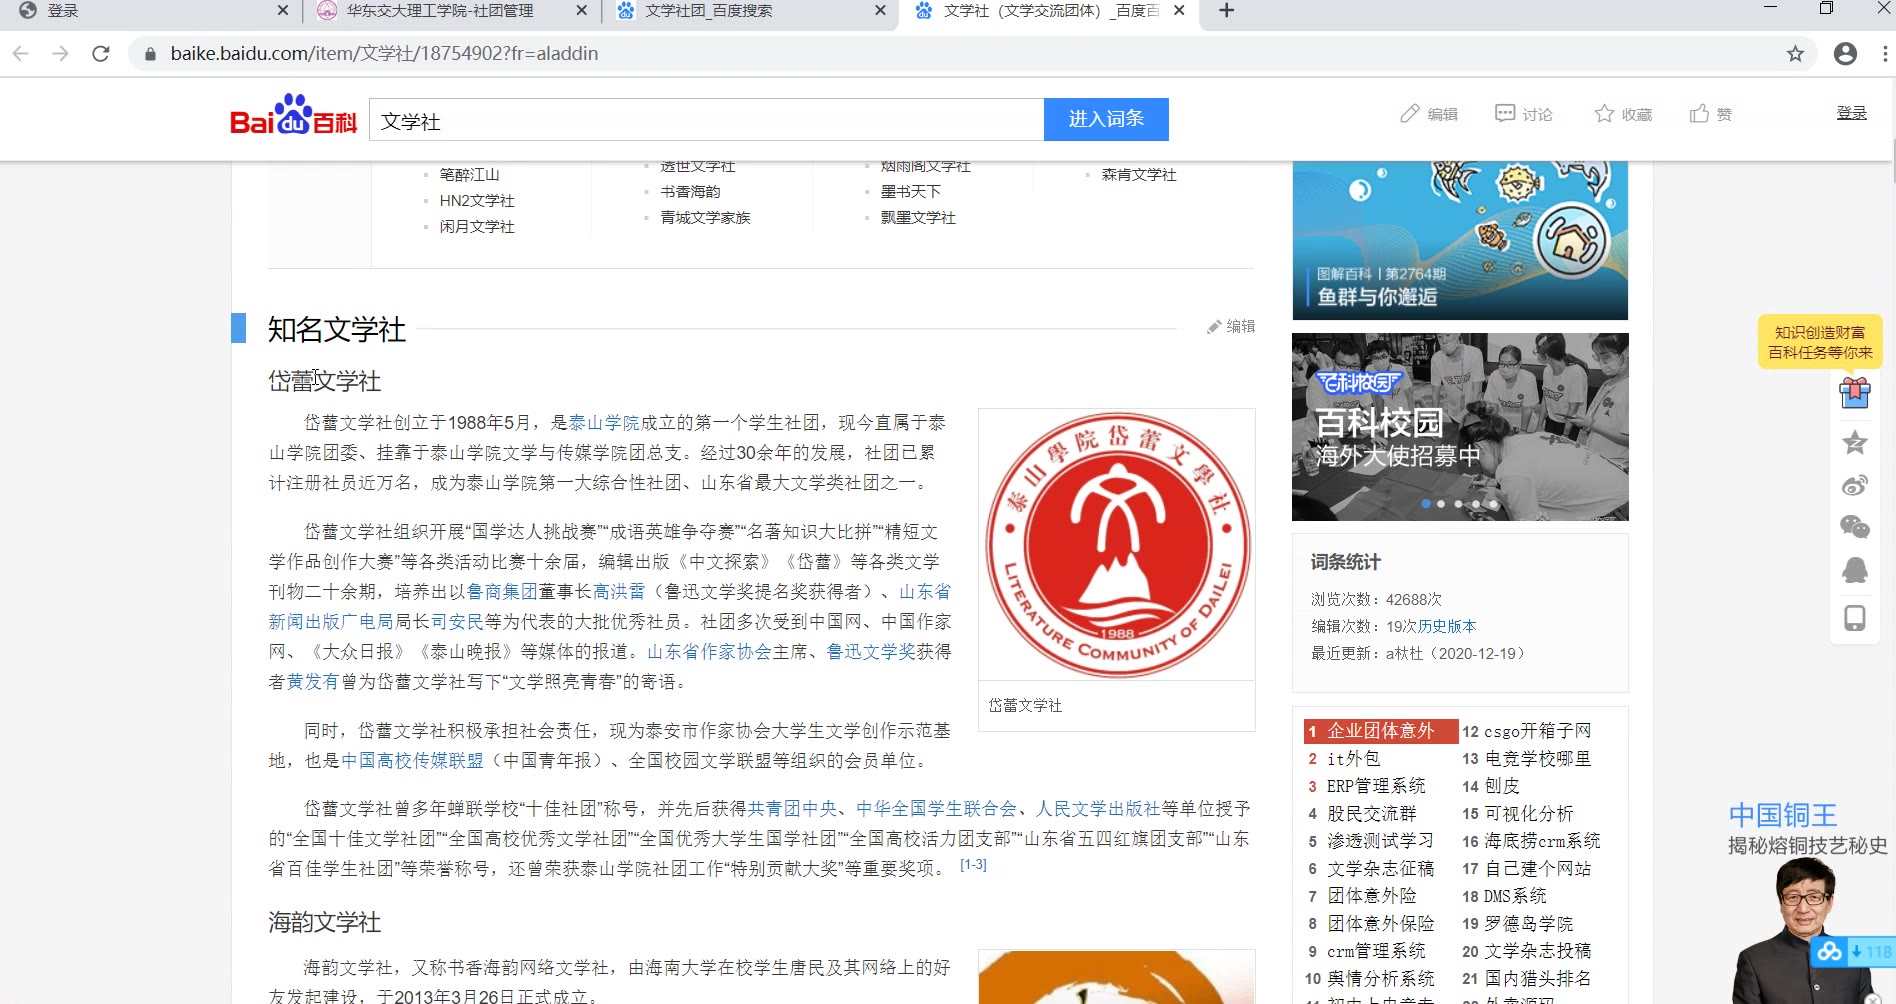
Task: Select the 文学社 (文学交流团体) tab
Action: click(x=1050, y=11)
